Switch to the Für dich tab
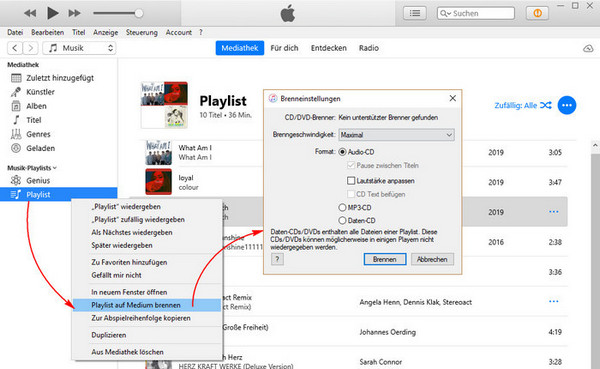The width and height of the screenshot is (600, 369). point(284,48)
